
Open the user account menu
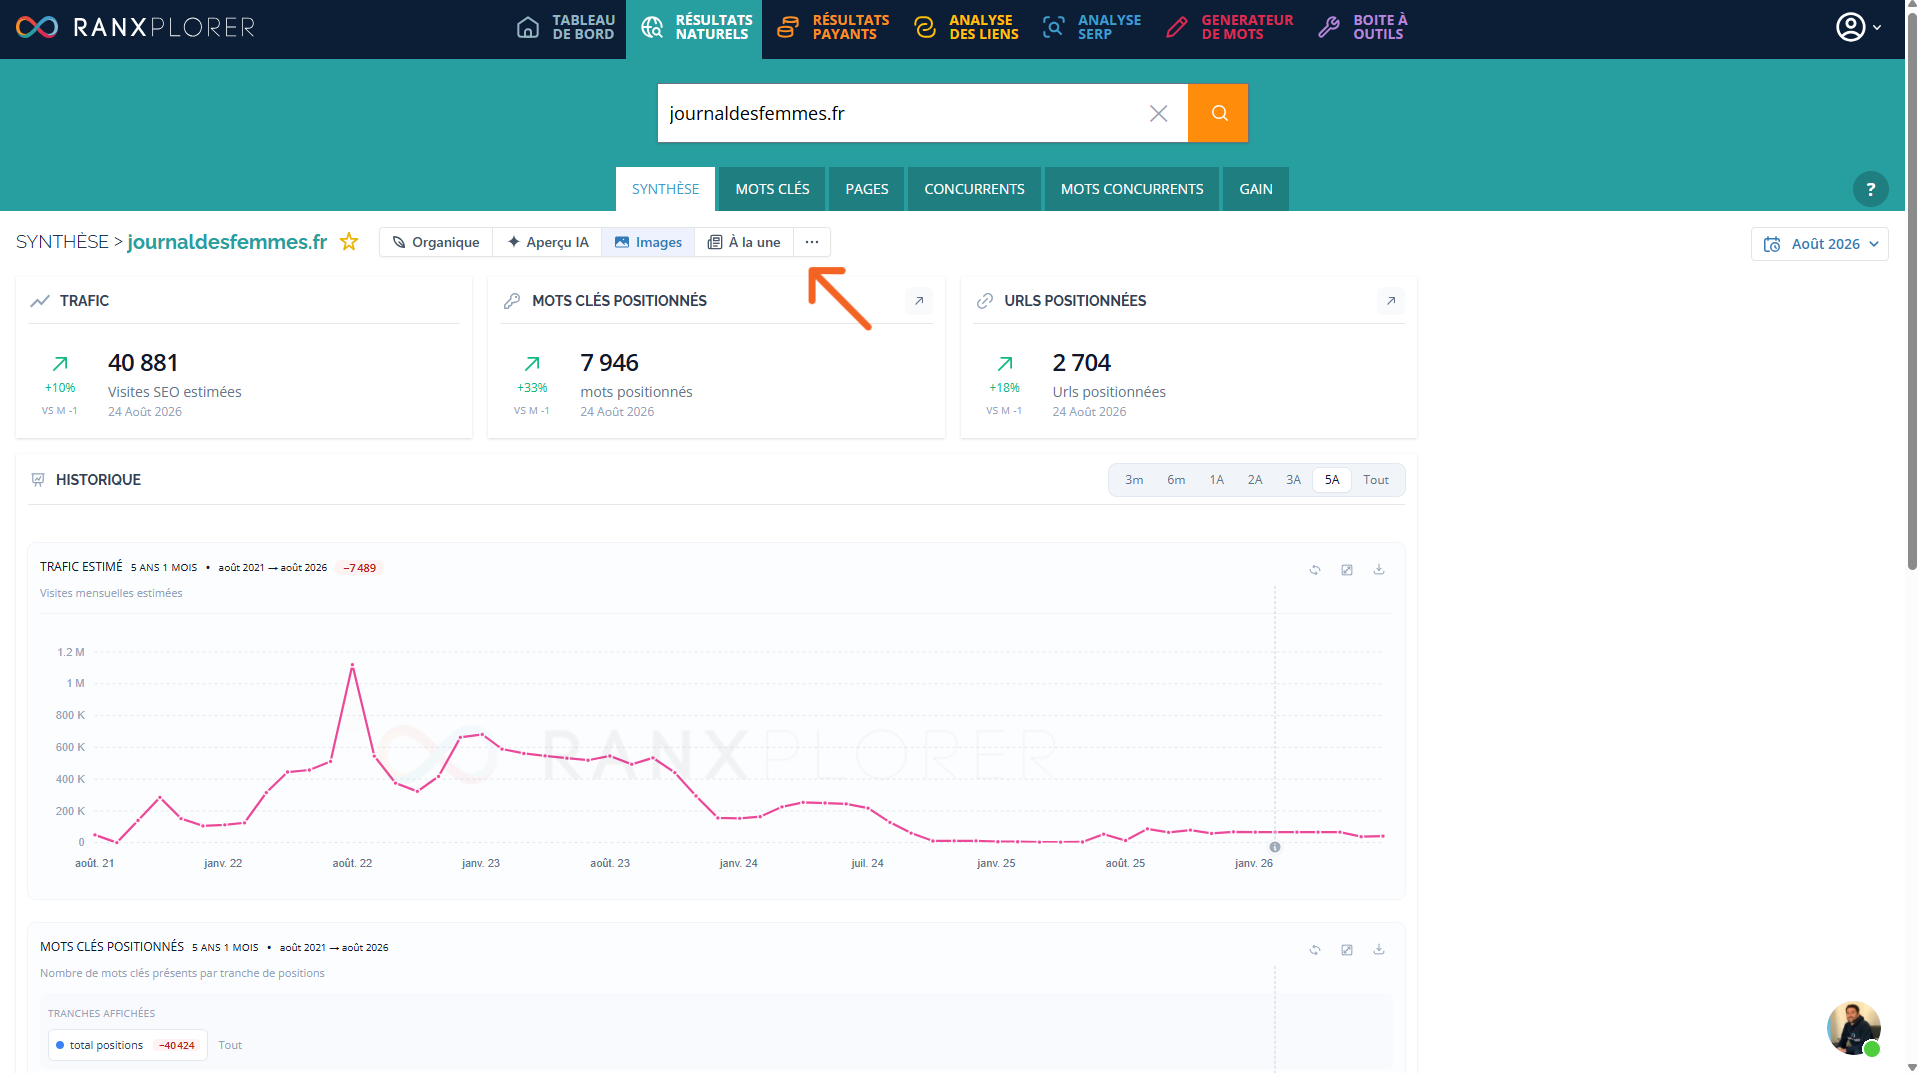(x=1858, y=27)
